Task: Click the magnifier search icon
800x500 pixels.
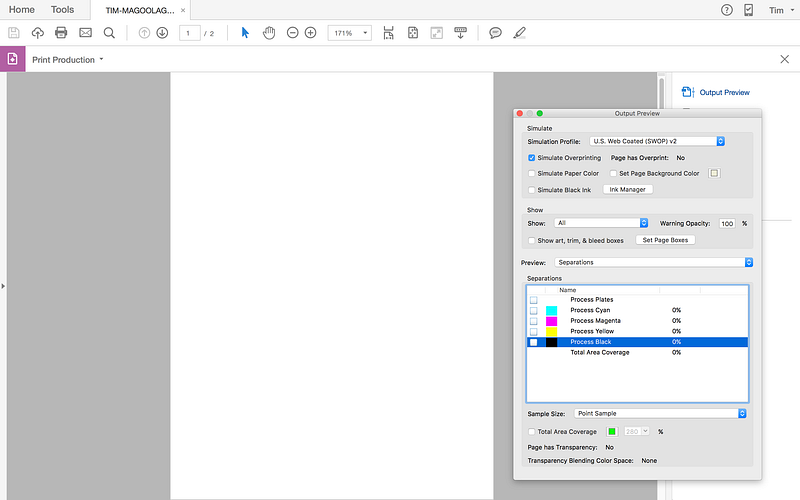Action: [x=109, y=33]
